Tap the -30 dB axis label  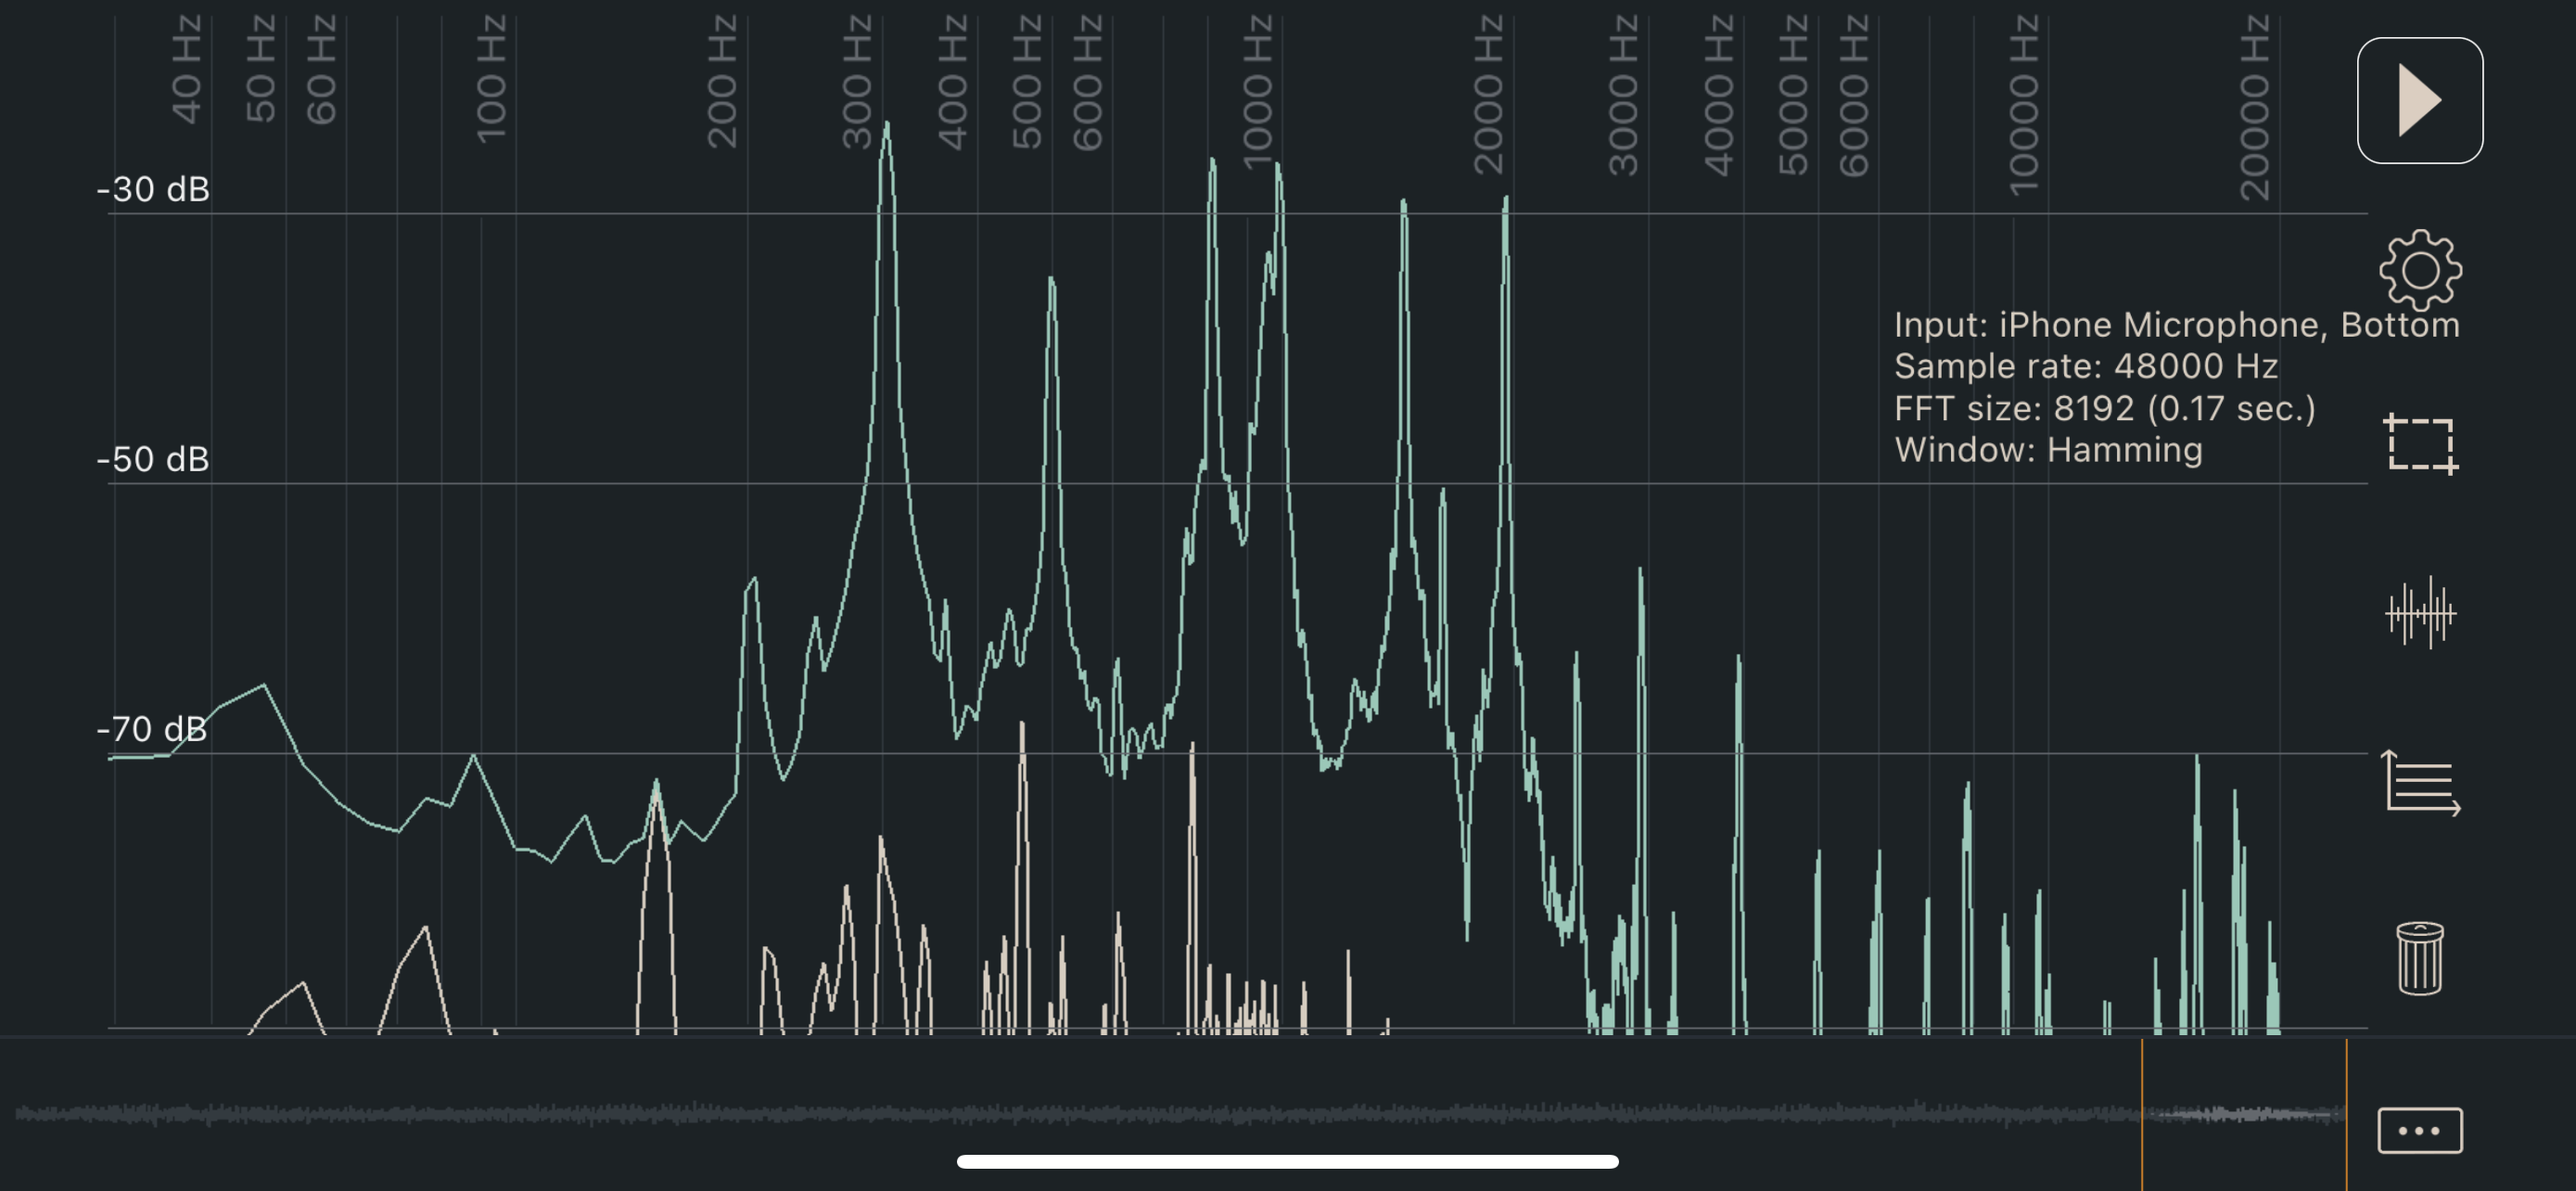click(x=153, y=189)
